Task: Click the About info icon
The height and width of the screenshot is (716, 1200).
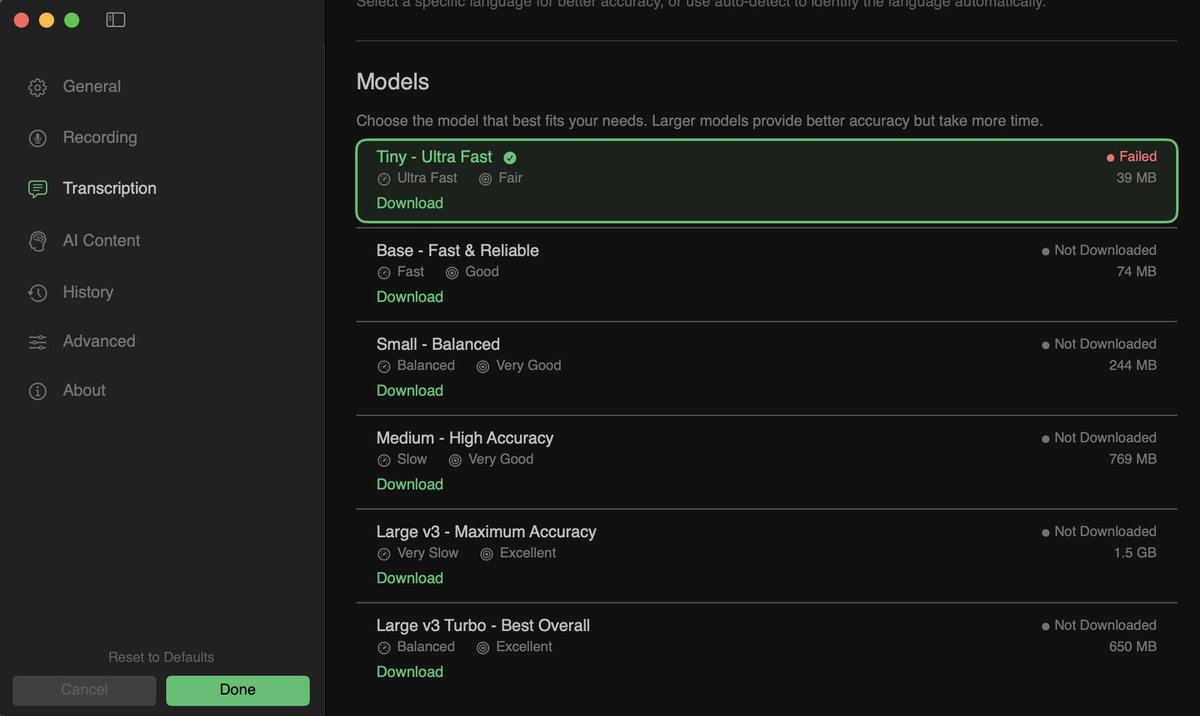Action: click(x=38, y=391)
